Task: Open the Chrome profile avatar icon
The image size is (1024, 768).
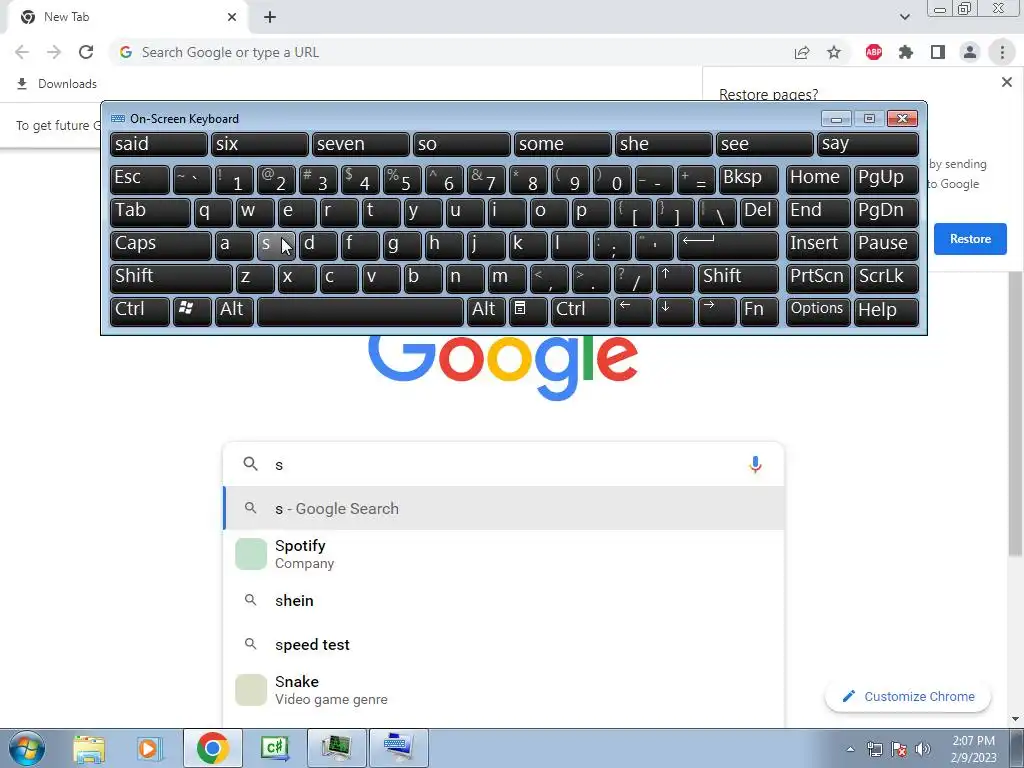Action: 970,52
